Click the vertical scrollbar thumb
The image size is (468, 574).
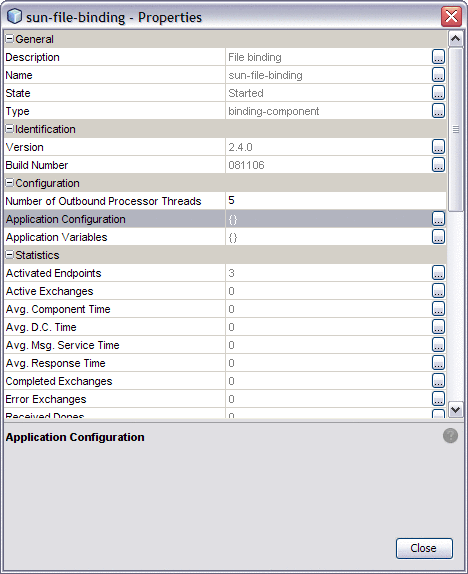pos(456,129)
